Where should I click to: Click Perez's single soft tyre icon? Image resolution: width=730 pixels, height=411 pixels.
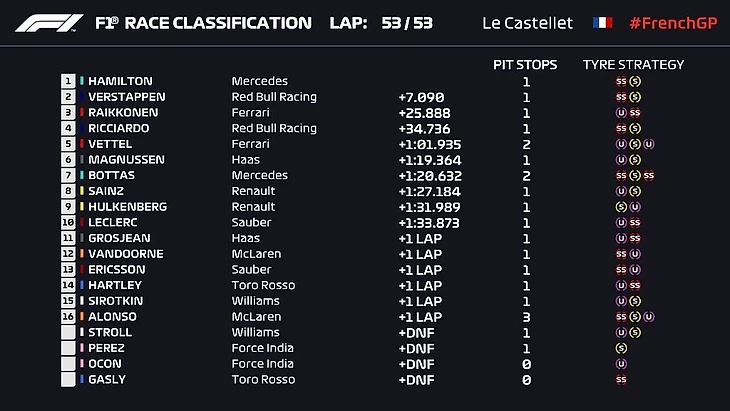[x=621, y=348]
